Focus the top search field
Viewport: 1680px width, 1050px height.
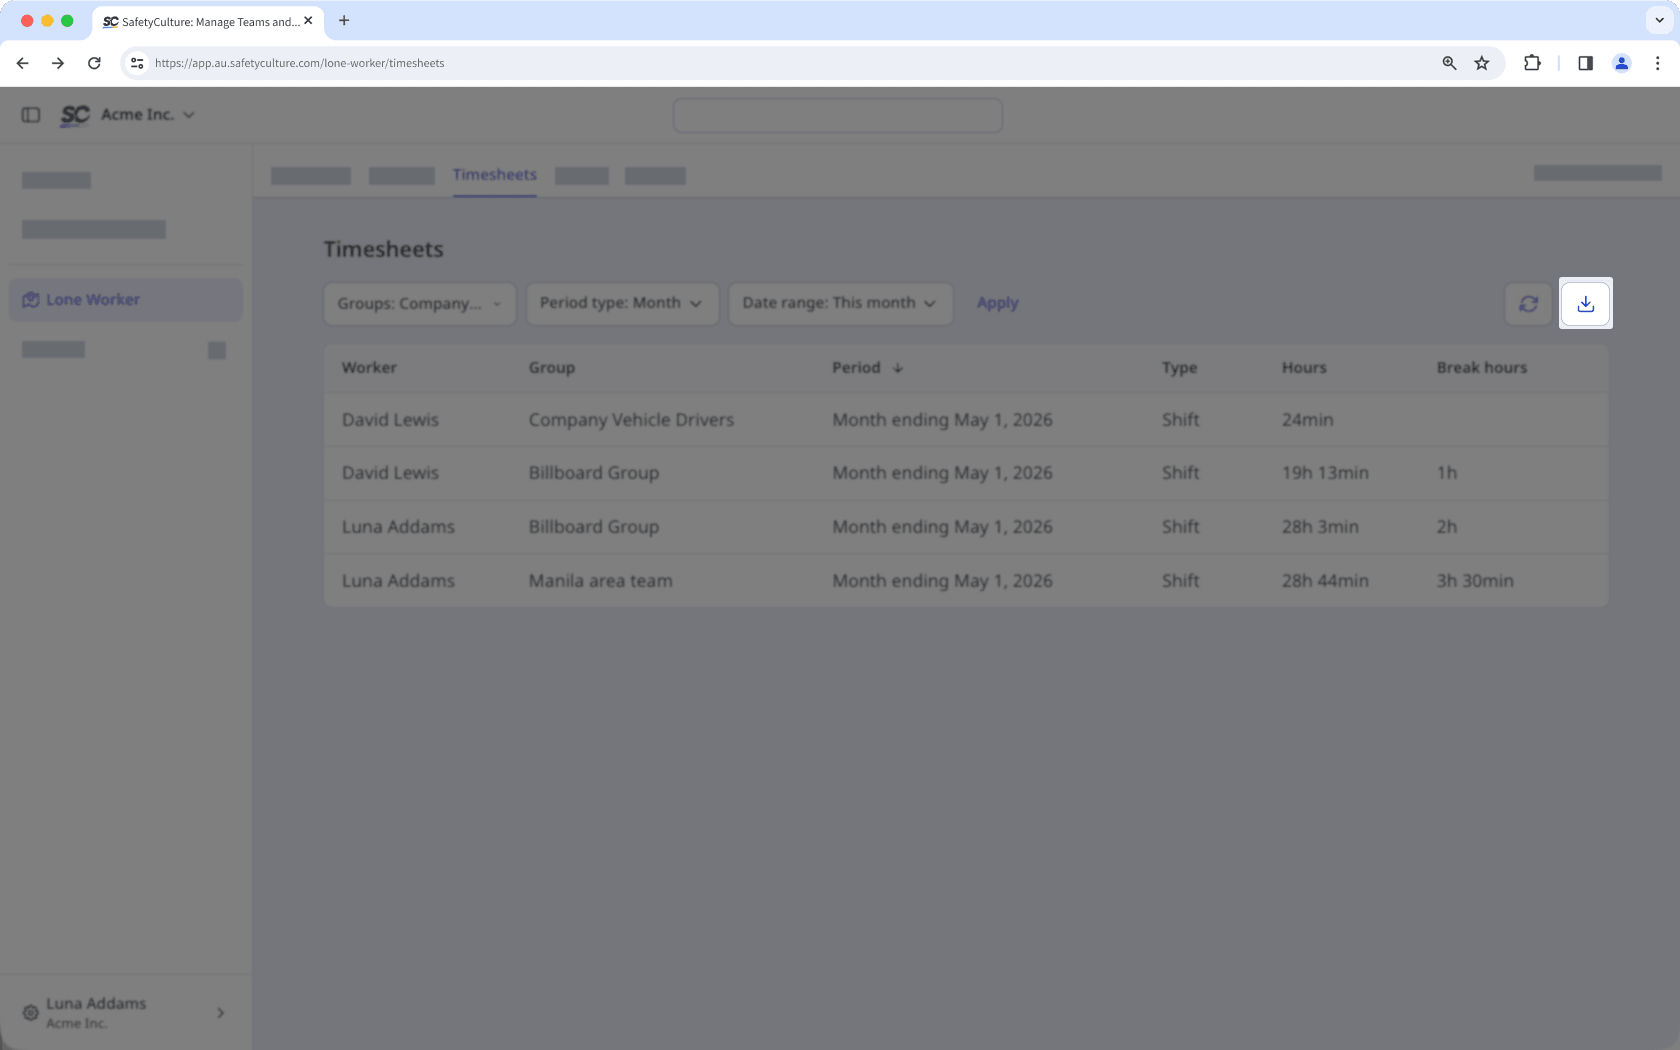pyautogui.click(x=838, y=115)
